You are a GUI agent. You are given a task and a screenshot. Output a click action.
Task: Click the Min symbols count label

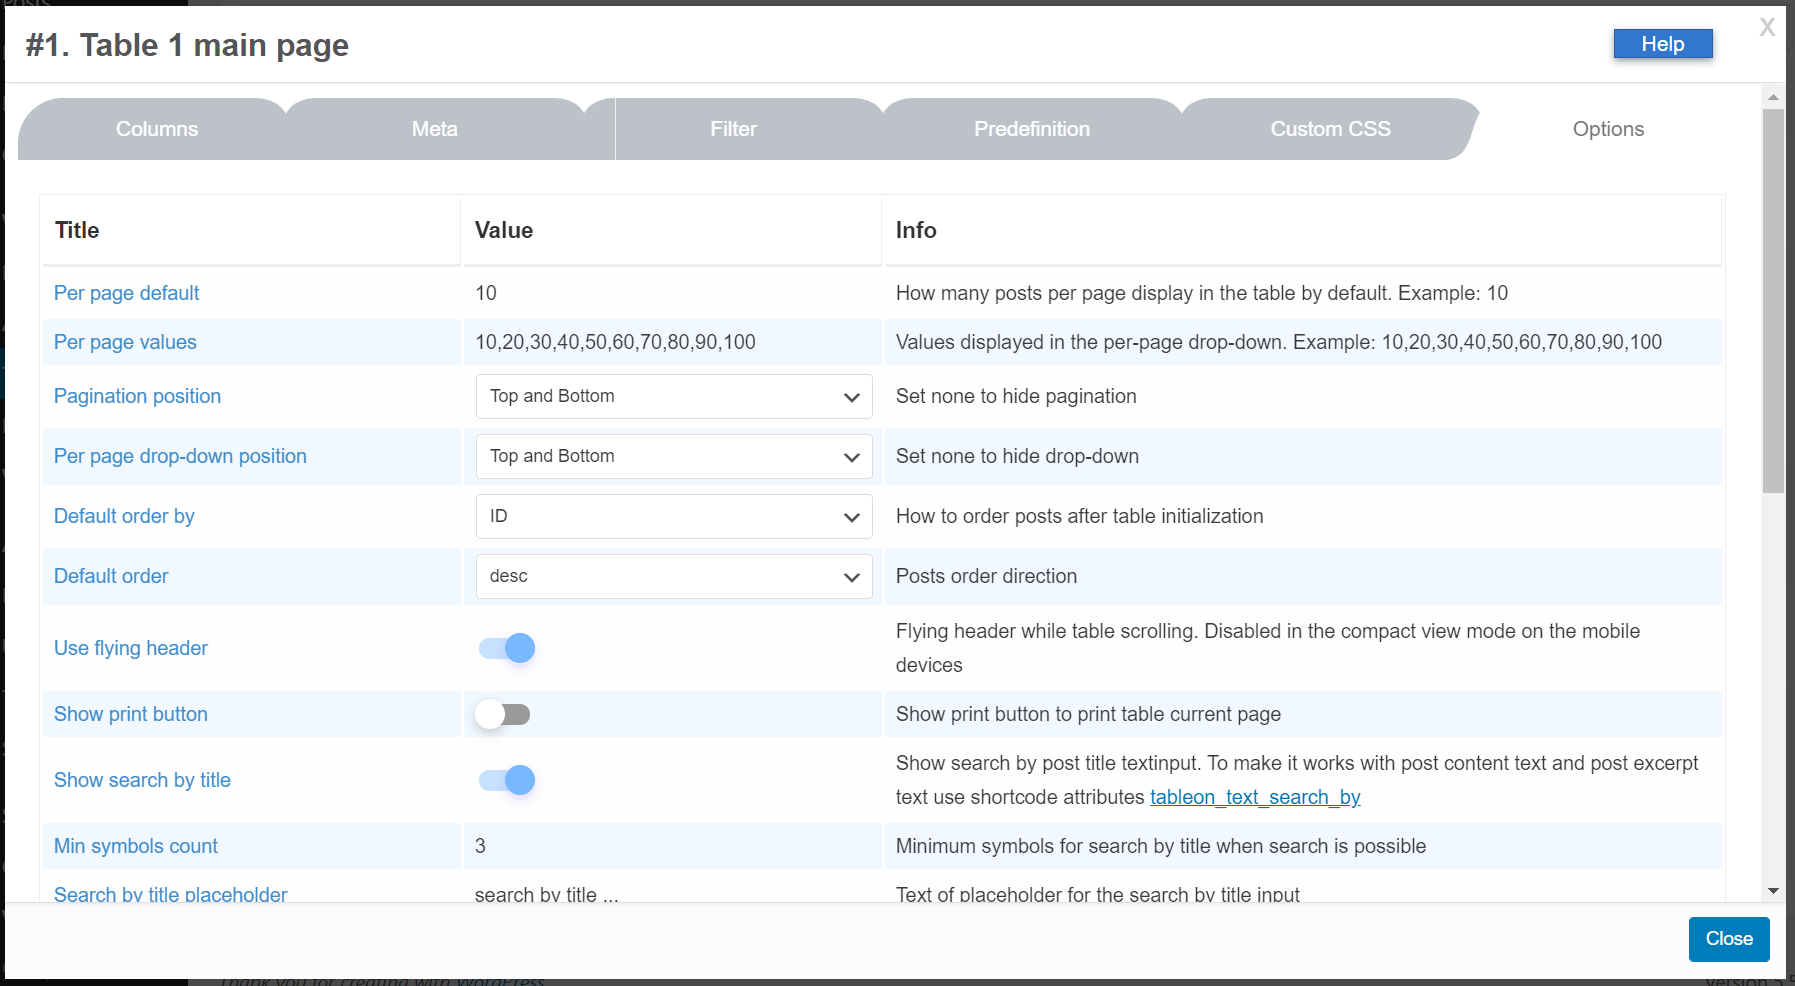(136, 846)
